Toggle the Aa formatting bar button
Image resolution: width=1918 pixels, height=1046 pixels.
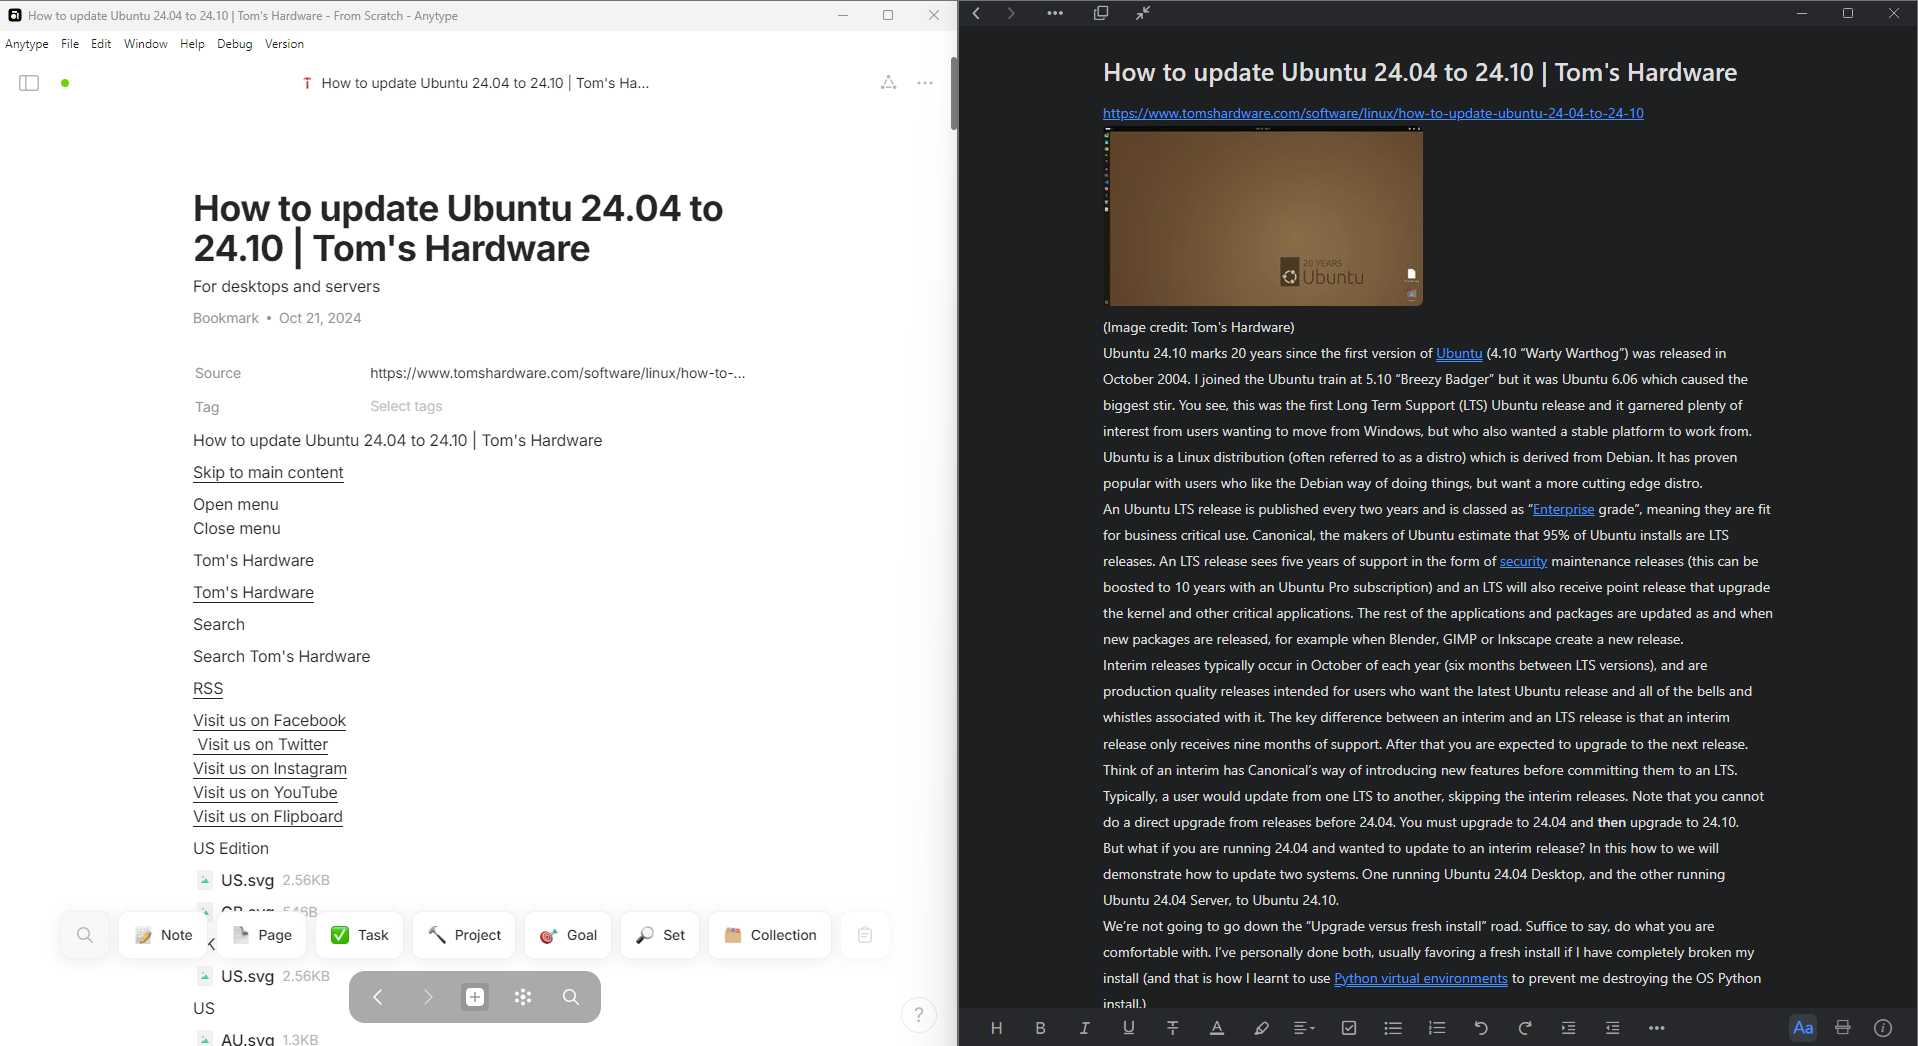1803,1028
